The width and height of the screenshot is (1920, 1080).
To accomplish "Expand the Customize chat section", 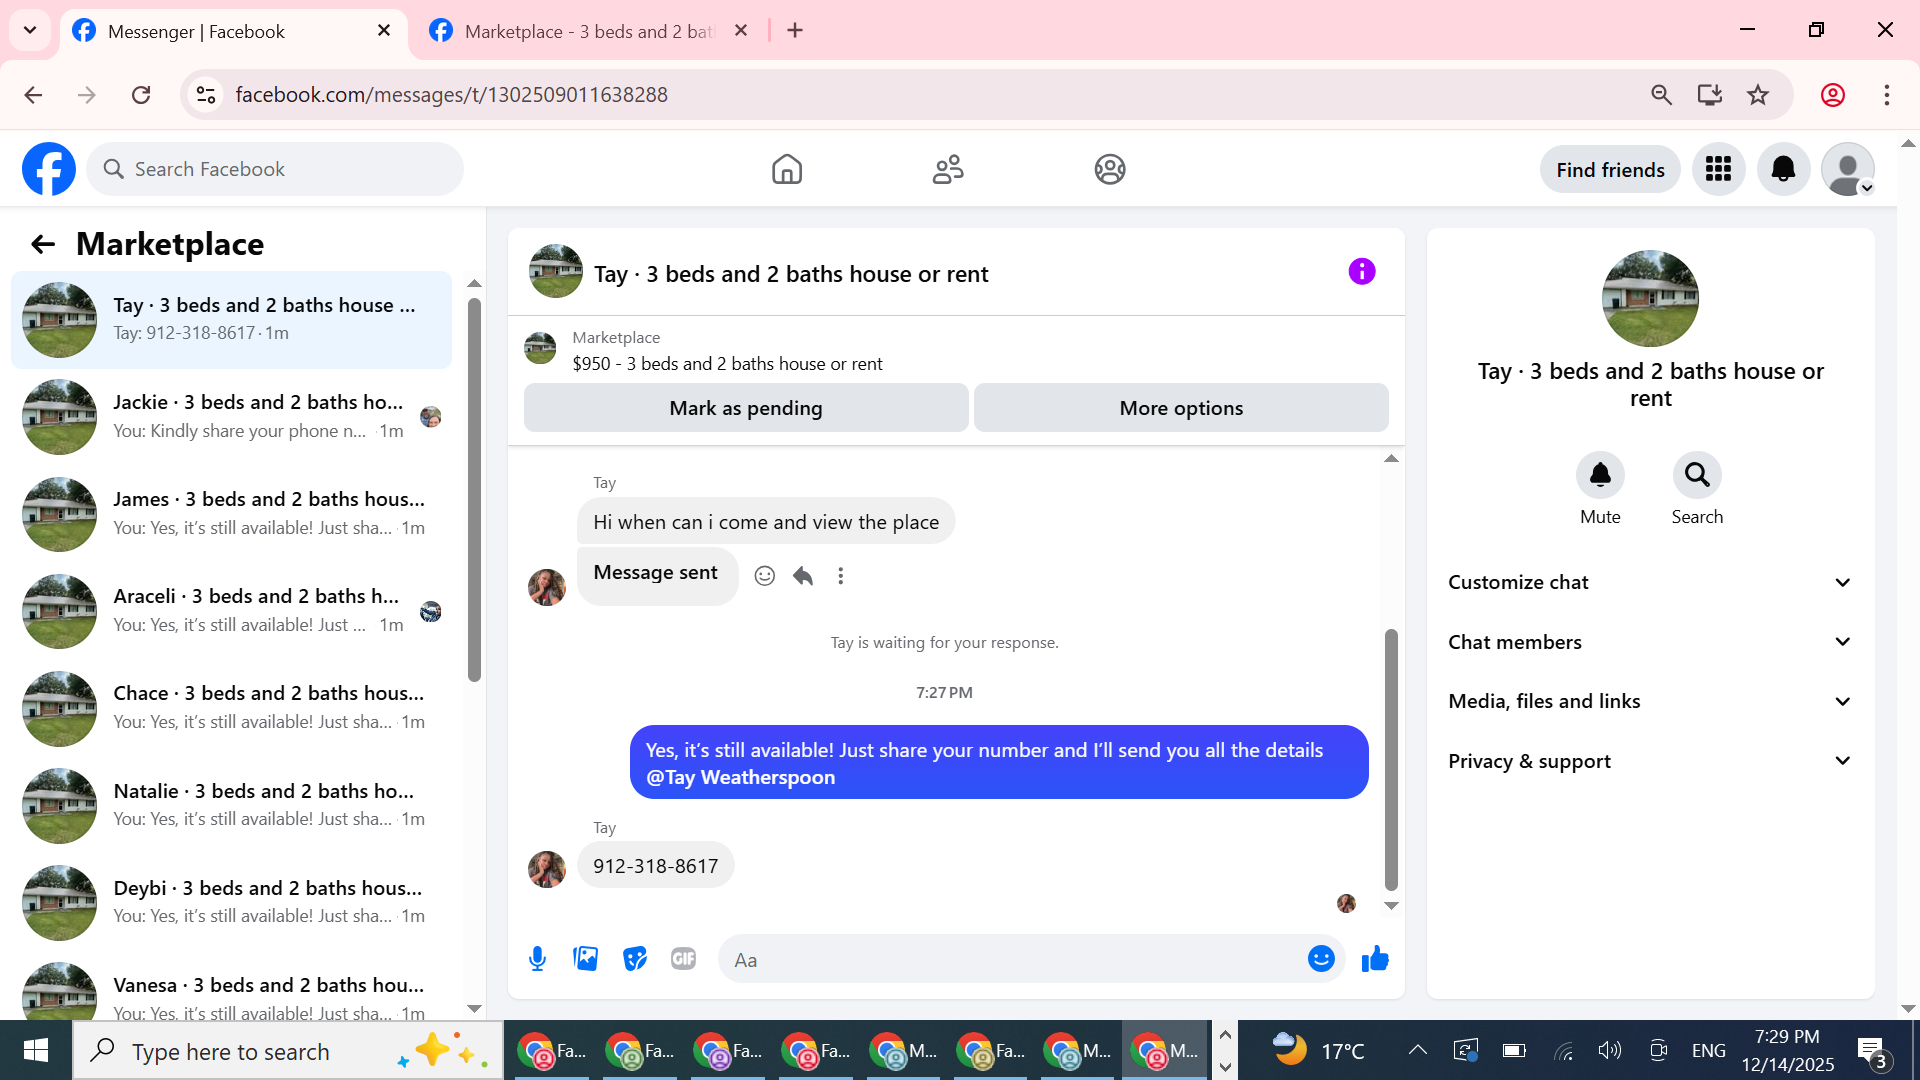I will point(1650,582).
